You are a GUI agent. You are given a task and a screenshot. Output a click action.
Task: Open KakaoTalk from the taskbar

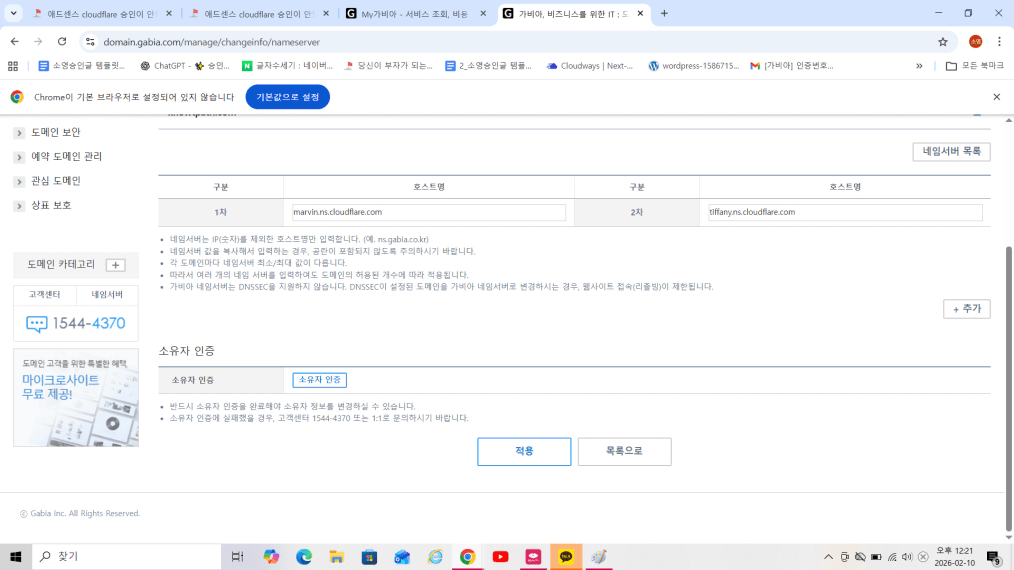tap(566, 557)
